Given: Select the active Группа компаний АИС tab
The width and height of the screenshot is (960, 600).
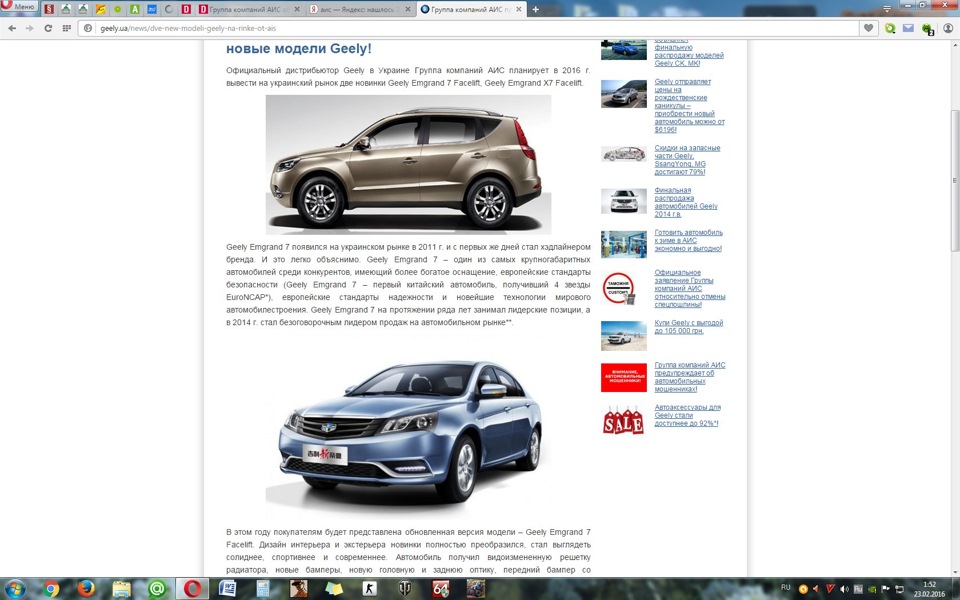Looking at the screenshot, I should (471, 9).
